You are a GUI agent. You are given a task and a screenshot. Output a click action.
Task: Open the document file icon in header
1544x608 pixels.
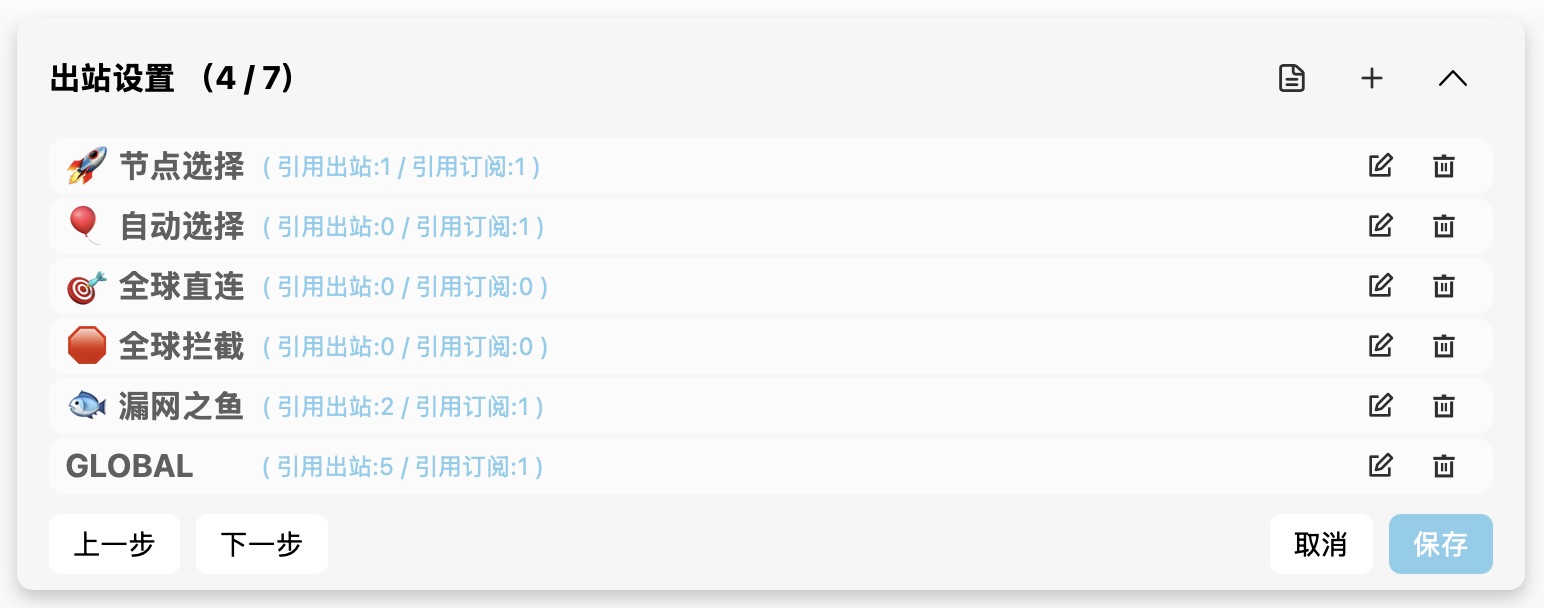pos(1292,78)
